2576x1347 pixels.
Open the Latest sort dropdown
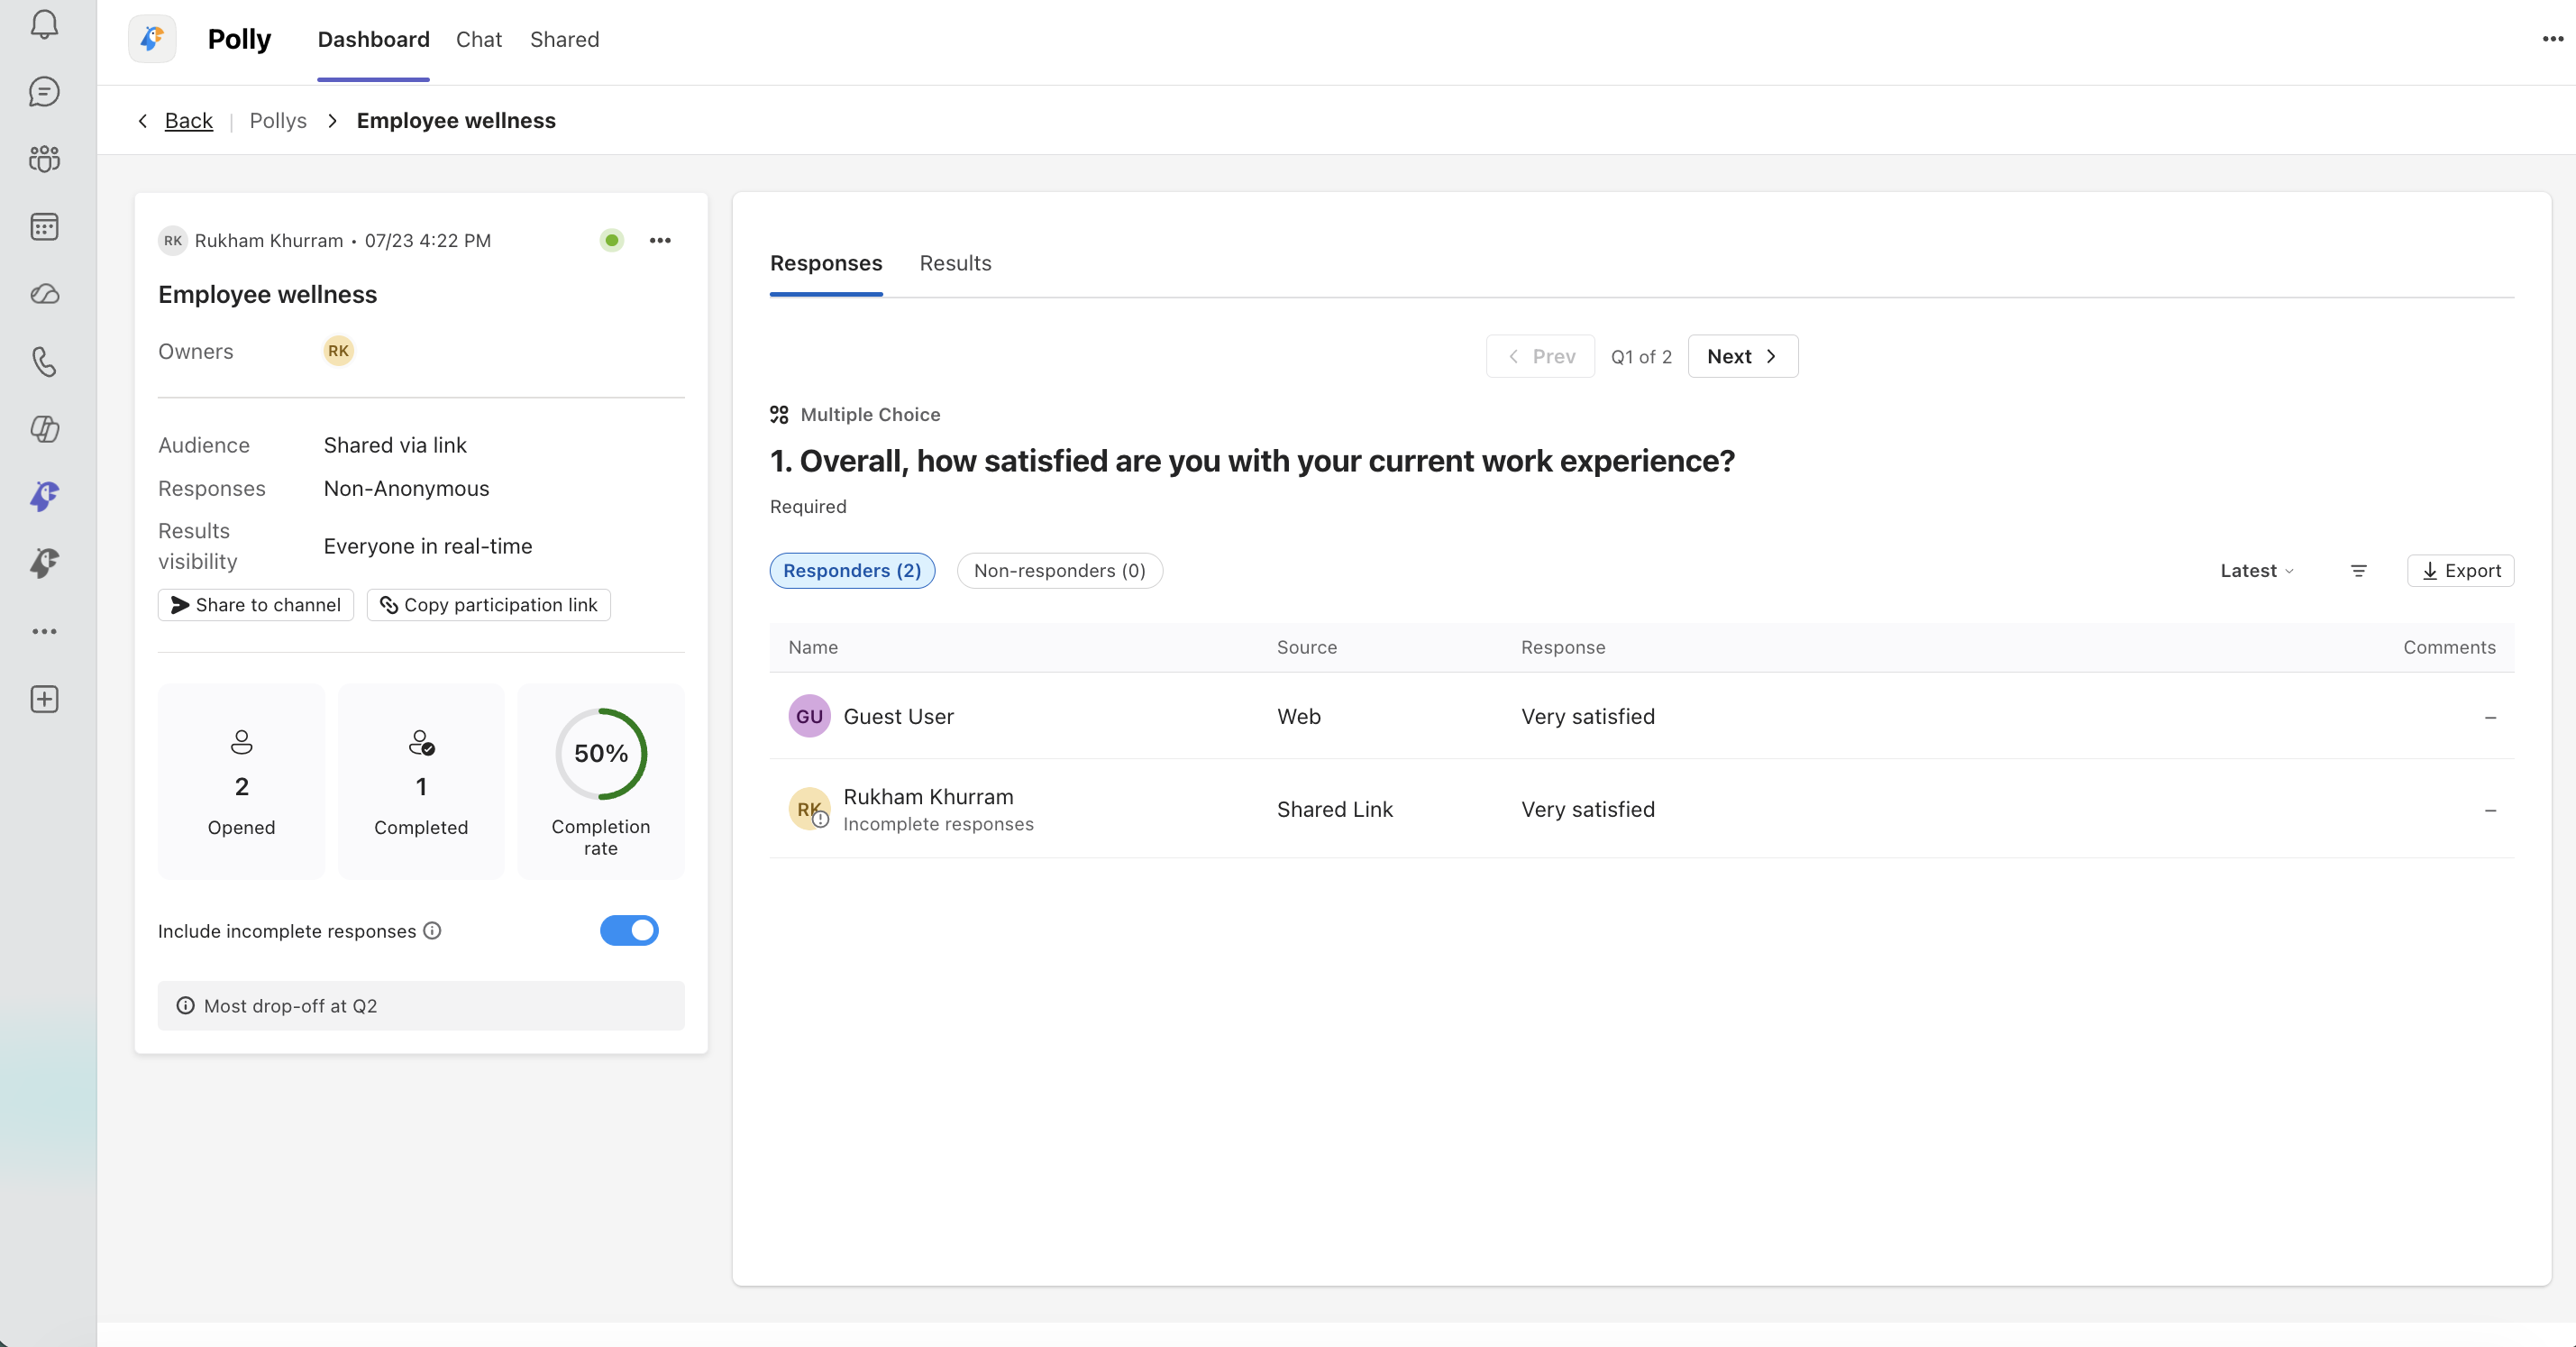pyautogui.click(x=2256, y=571)
